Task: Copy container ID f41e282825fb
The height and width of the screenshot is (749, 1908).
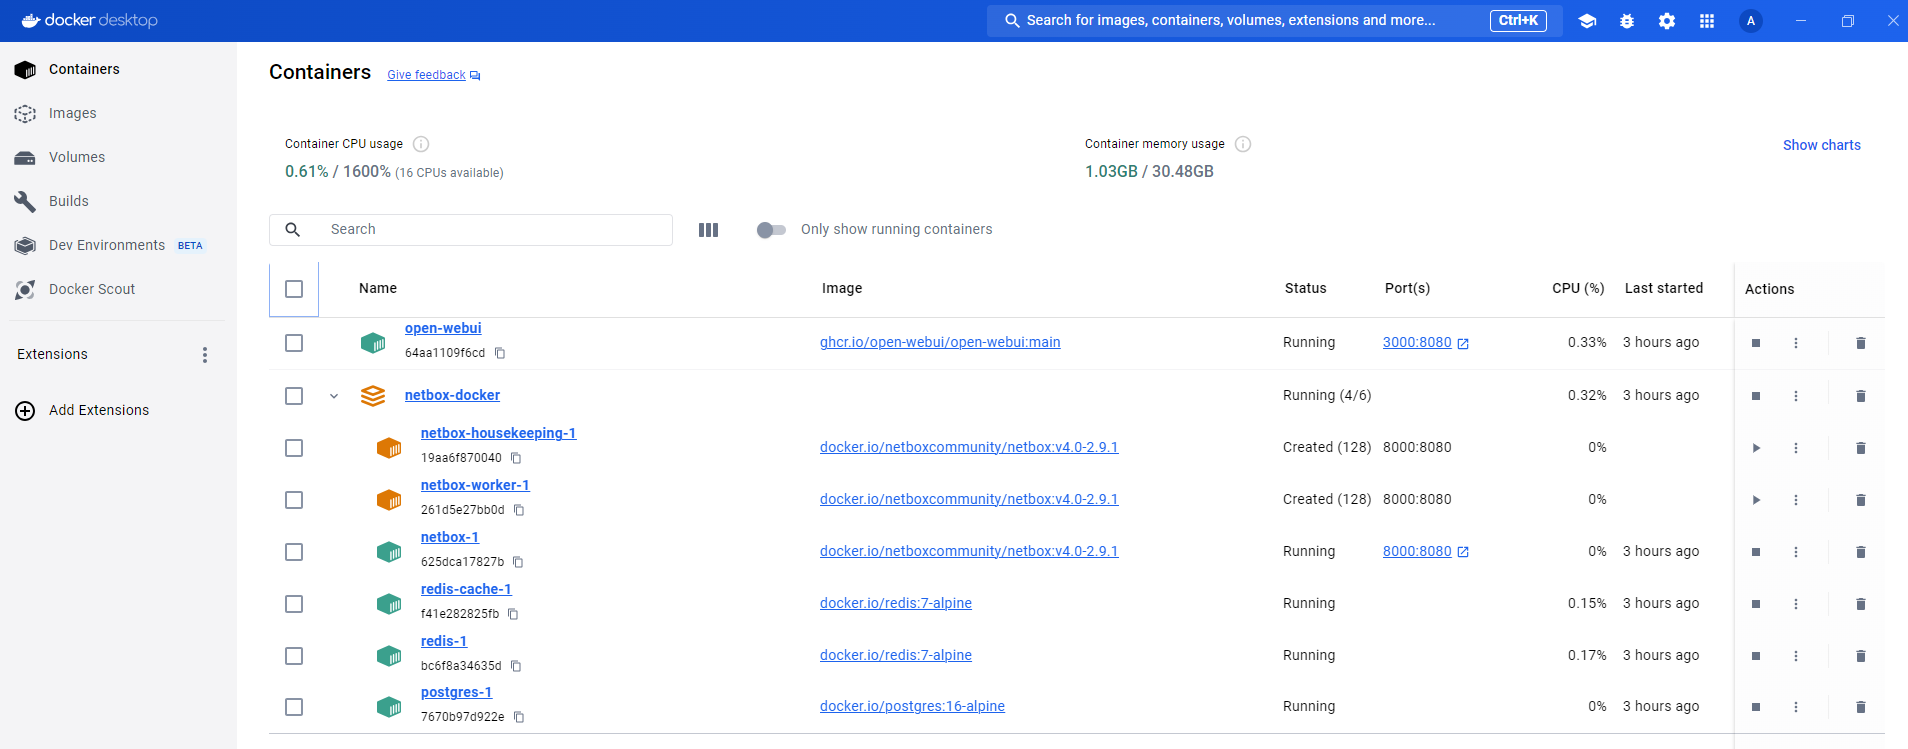Action: [513, 614]
